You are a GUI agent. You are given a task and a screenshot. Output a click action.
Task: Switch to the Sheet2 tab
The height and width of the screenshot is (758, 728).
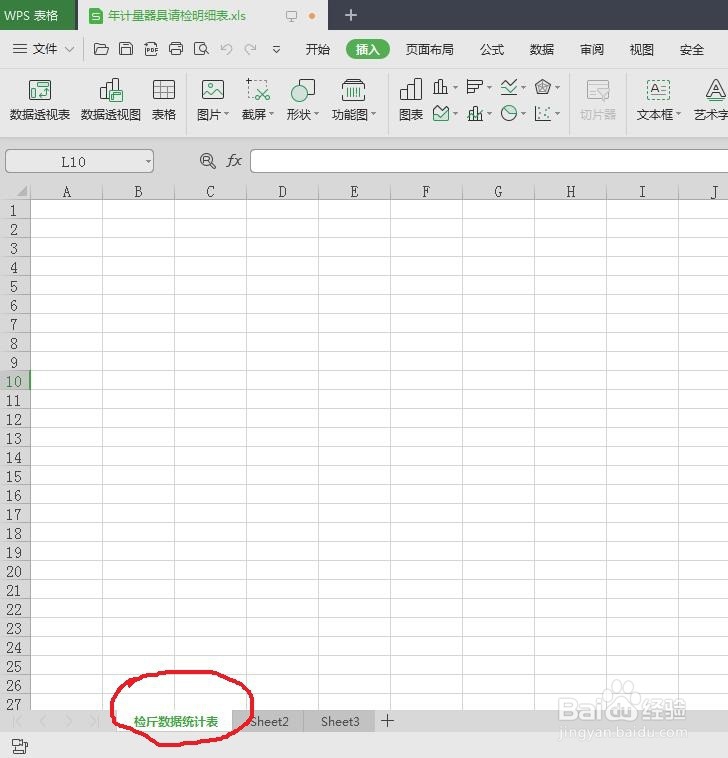(x=269, y=722)
